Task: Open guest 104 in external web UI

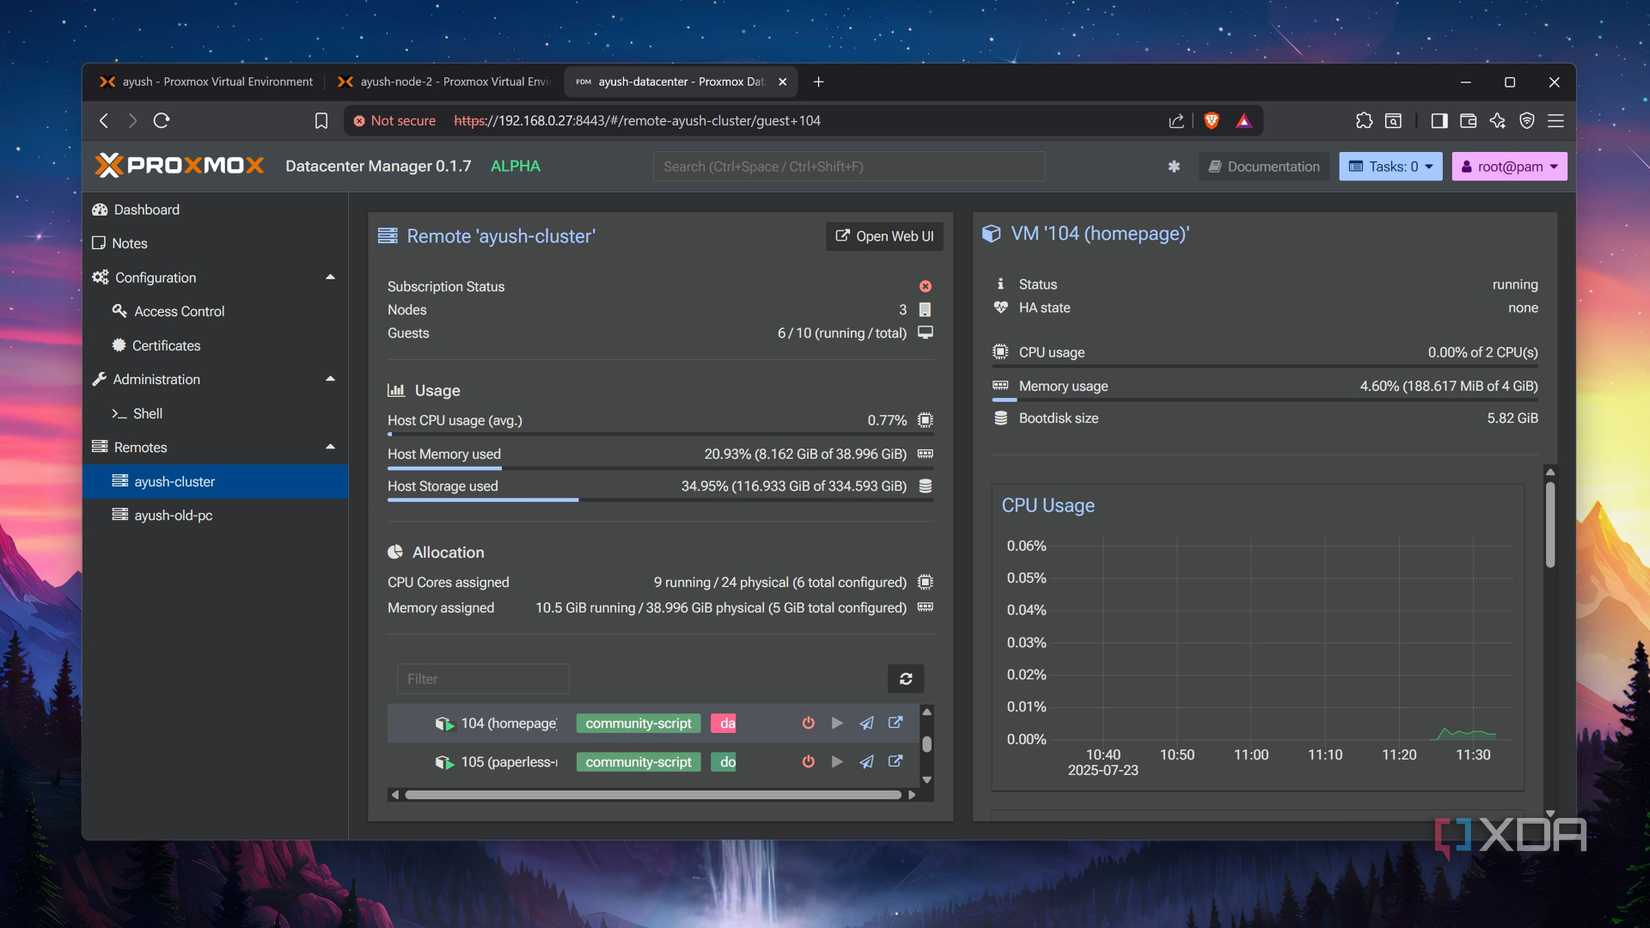Action: pos(895,722)
